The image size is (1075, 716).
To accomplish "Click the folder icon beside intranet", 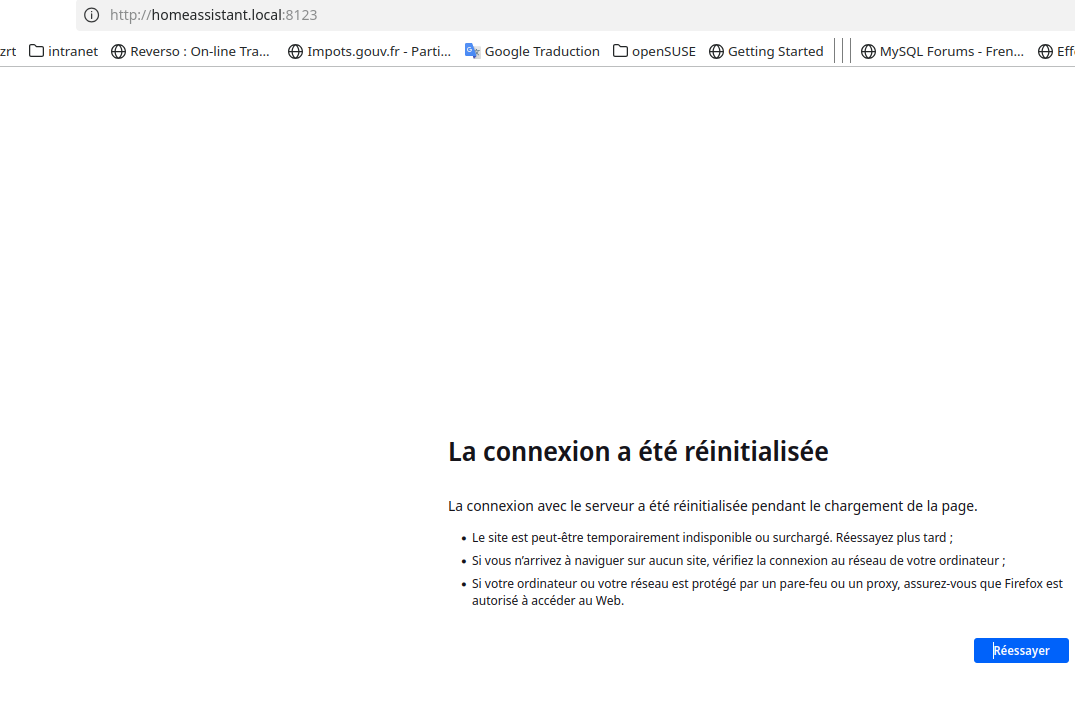I will [37, 51].
